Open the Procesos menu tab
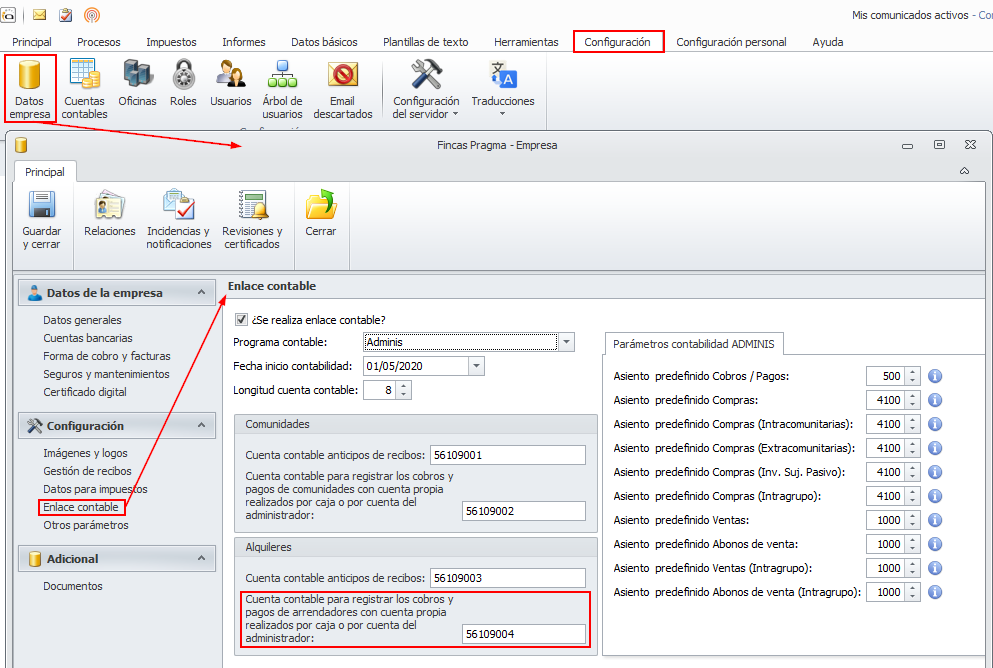 point(99,42)
